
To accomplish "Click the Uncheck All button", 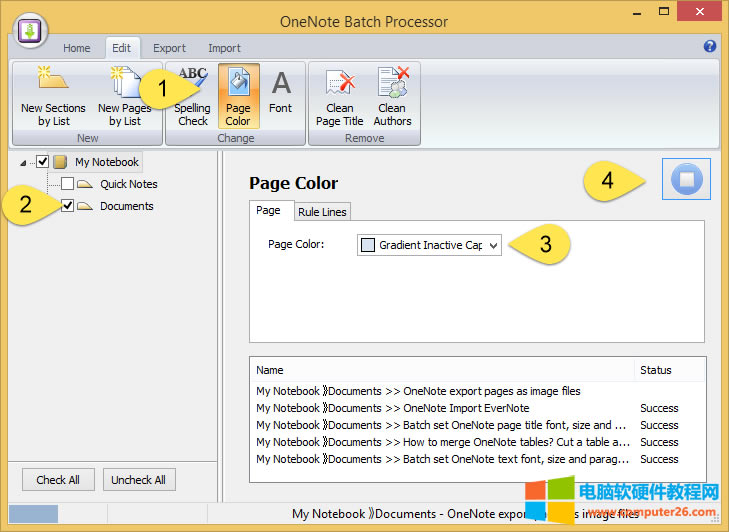I will (138, 480).
